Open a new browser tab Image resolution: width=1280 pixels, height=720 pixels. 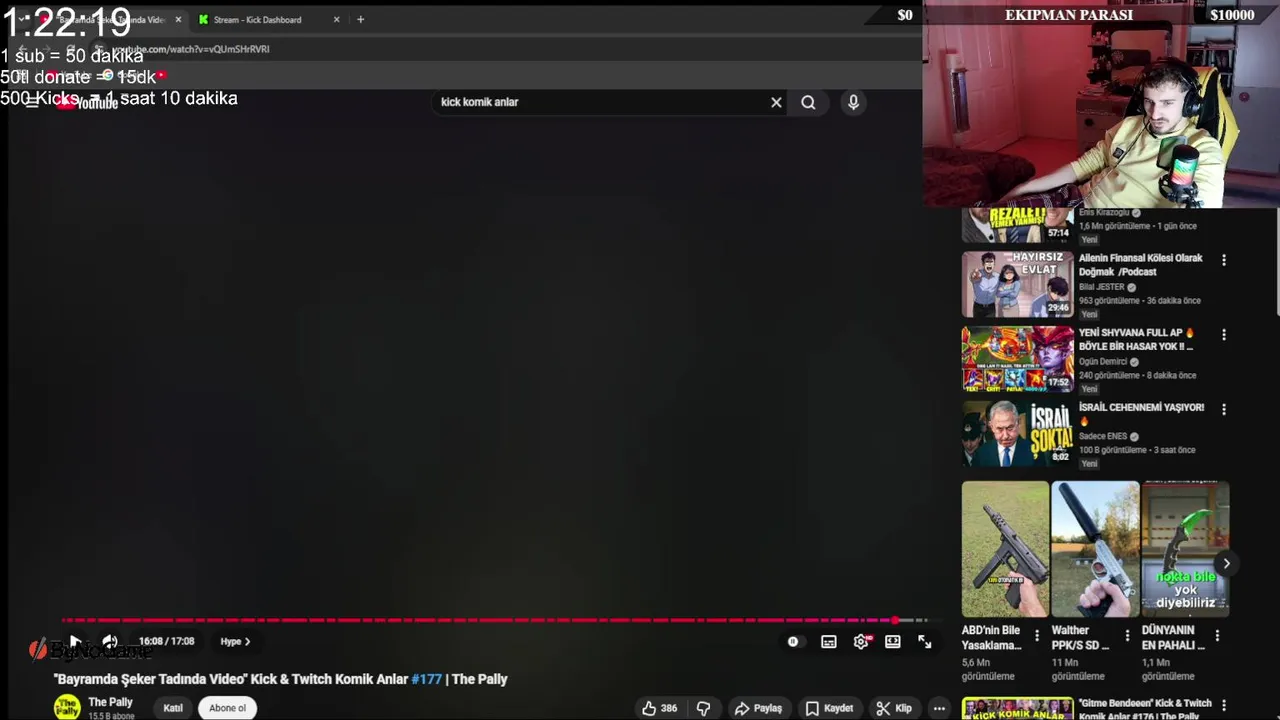pyautogui.click(x=360, y=19)
